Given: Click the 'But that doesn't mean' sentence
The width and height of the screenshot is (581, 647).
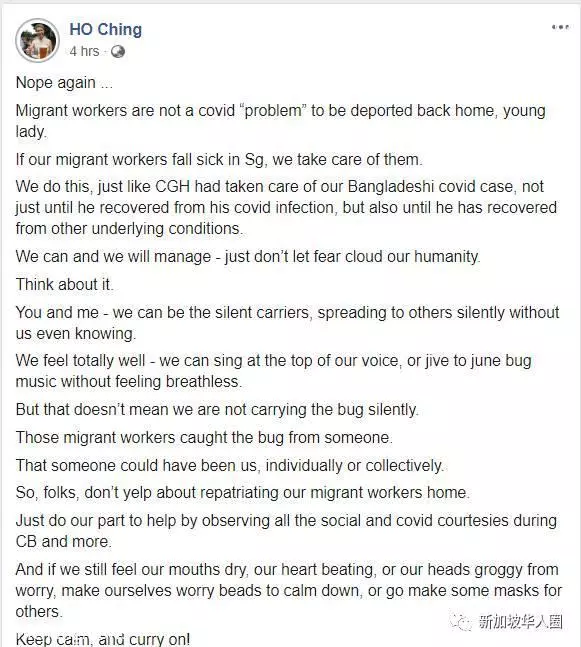Looking at the screenshot, I should (x=217, y=410).
